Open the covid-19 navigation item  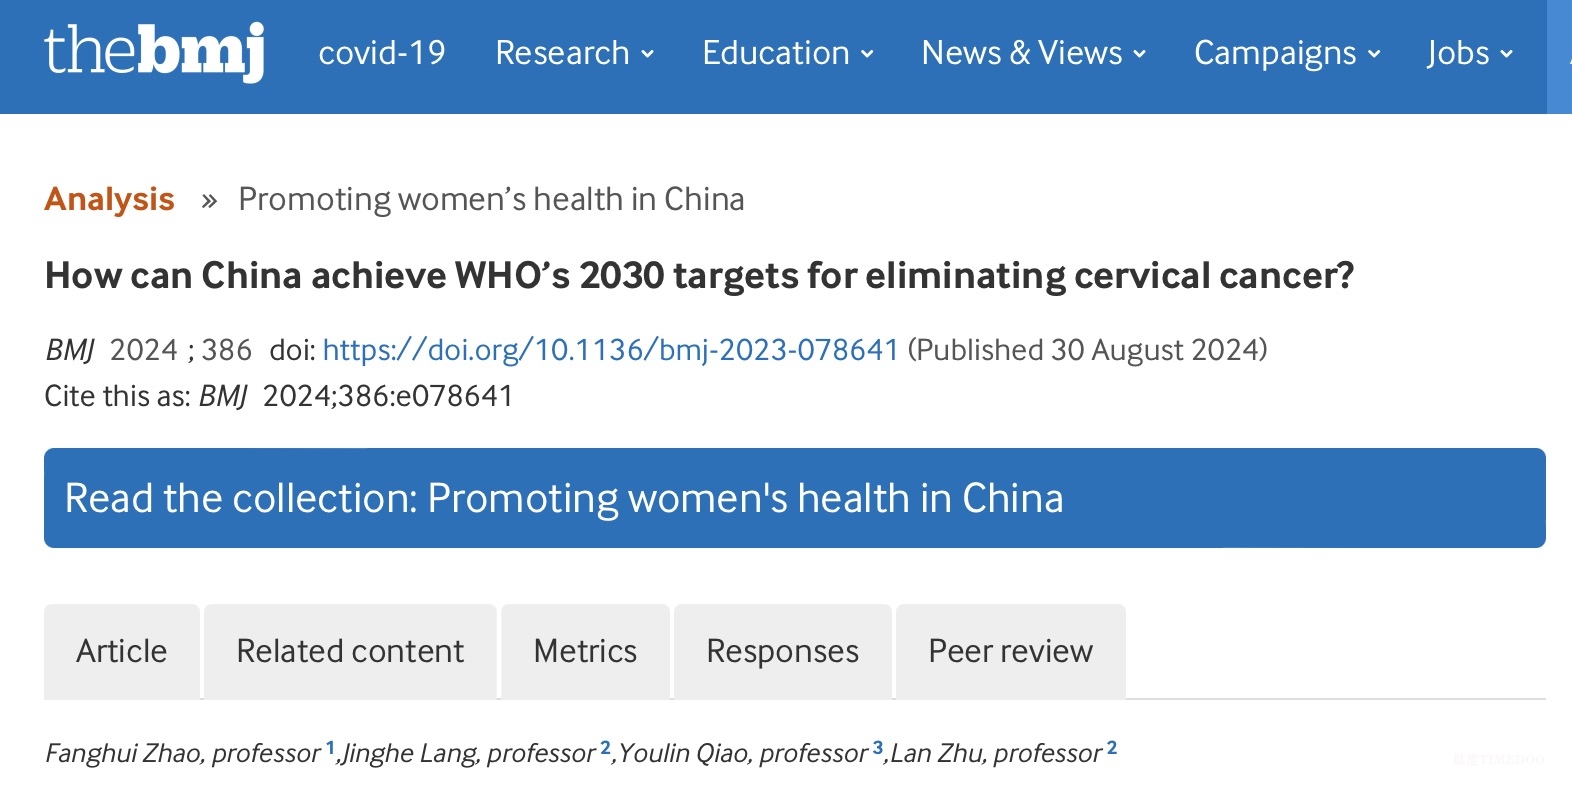pos(382,53)
